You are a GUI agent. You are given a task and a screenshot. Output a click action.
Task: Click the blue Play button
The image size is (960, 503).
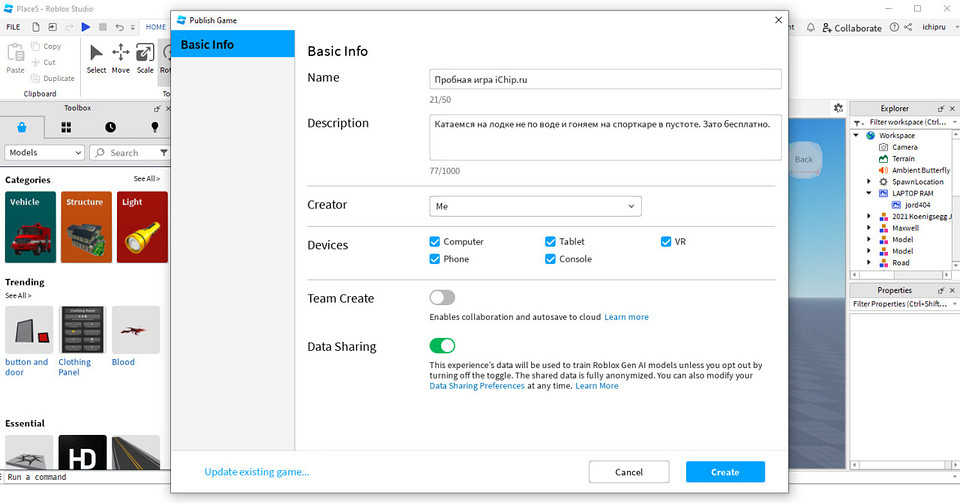click(x=86, y=27)
